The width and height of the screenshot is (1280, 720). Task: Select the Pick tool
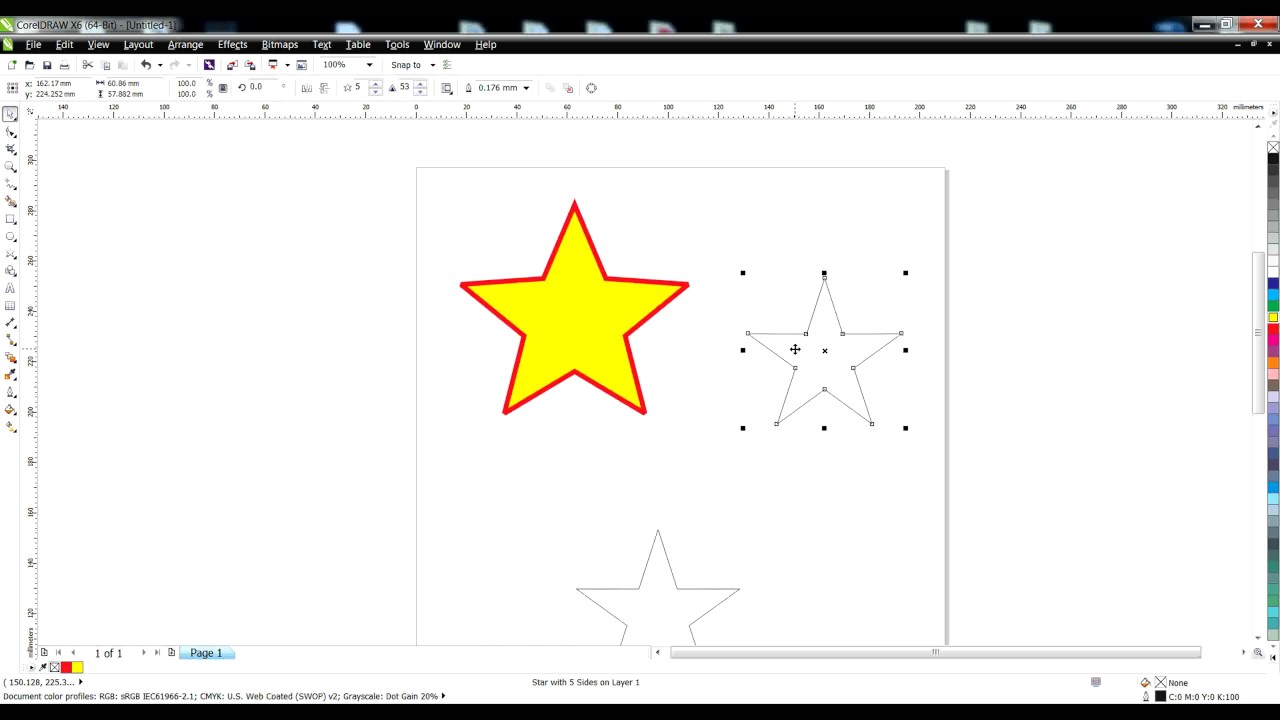point(10,114)
